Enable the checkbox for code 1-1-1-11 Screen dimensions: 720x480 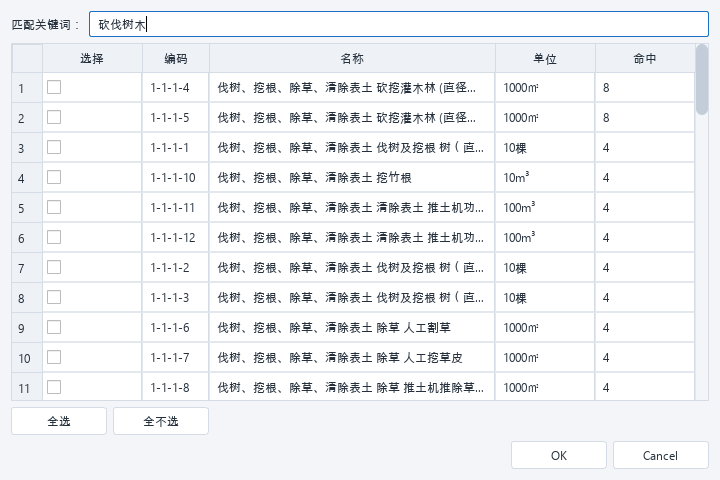54,207
